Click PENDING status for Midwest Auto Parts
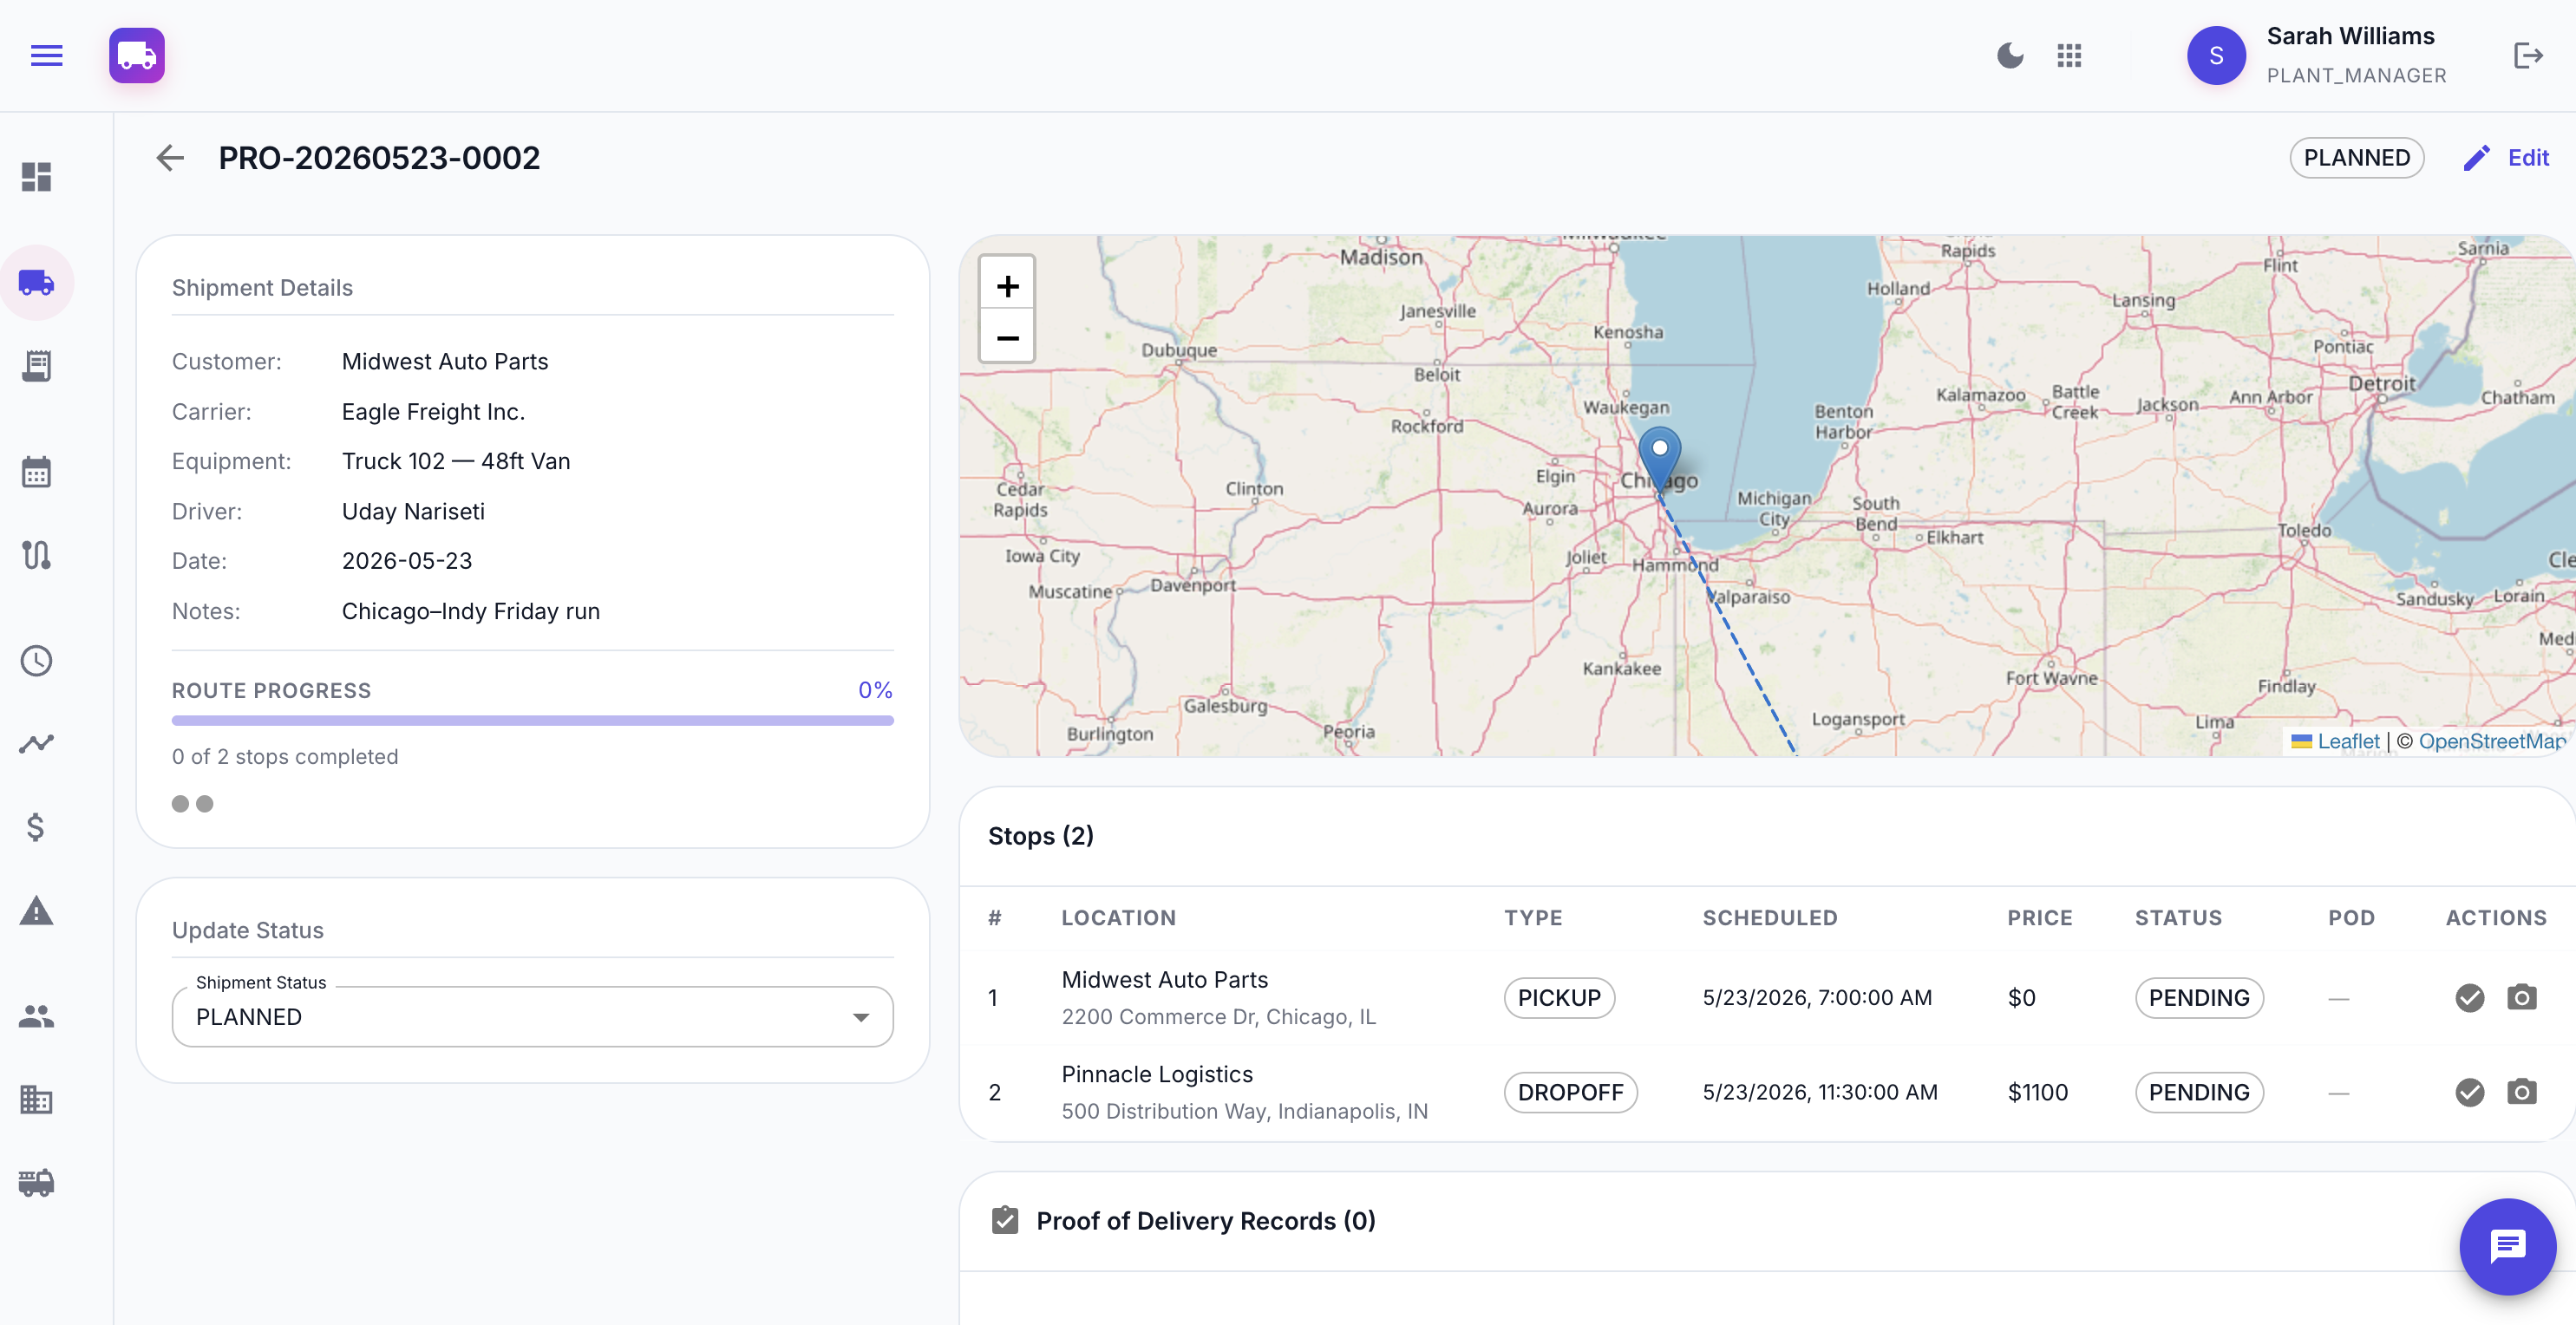The width and height of the screenshot is (2576, 1325). (x=2199, y=998)
